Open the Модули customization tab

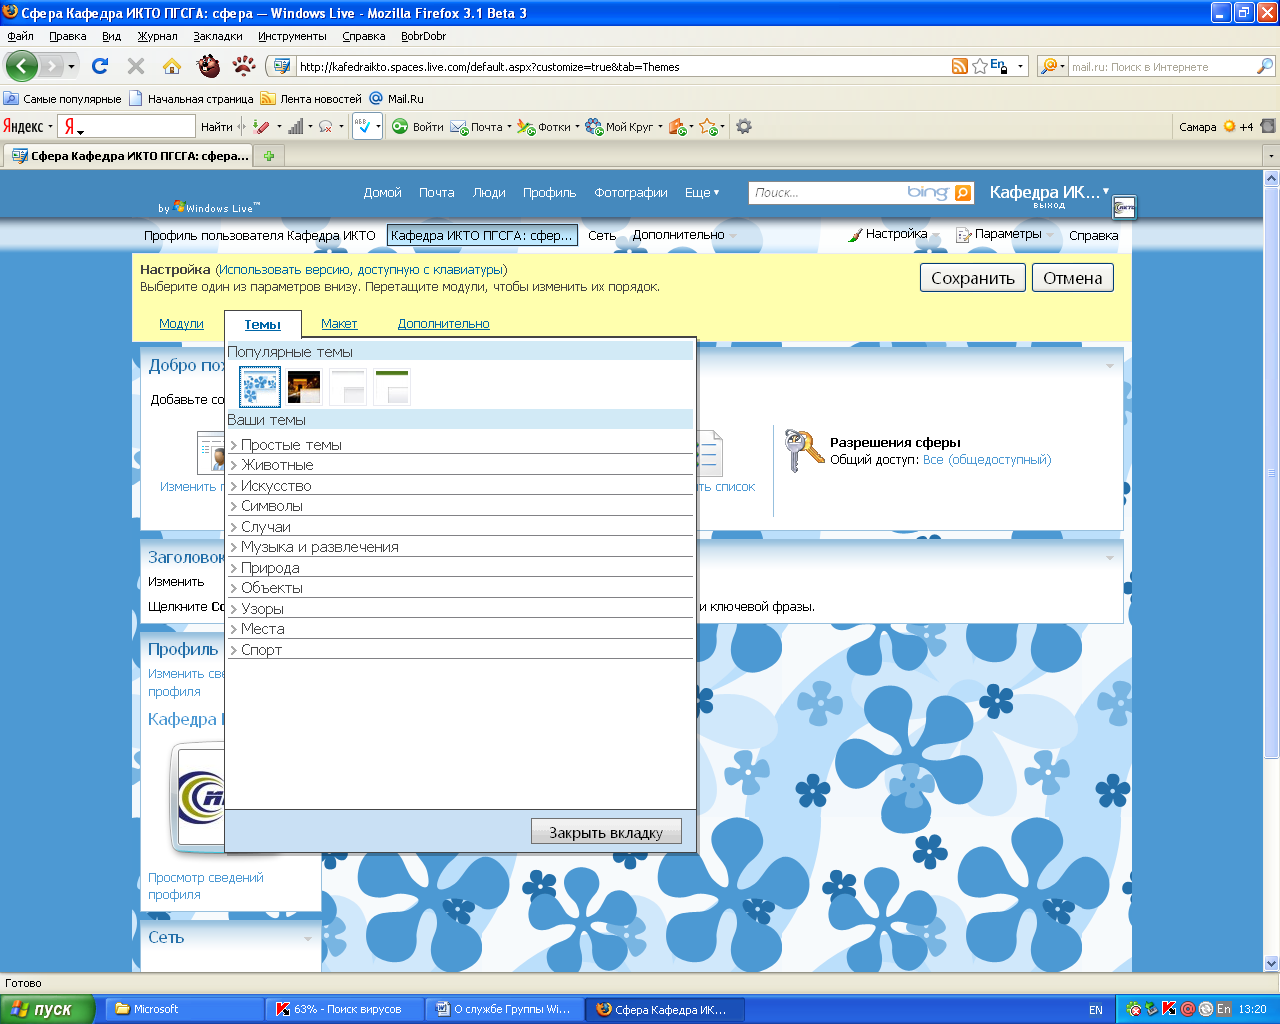[x=181, y=324]
